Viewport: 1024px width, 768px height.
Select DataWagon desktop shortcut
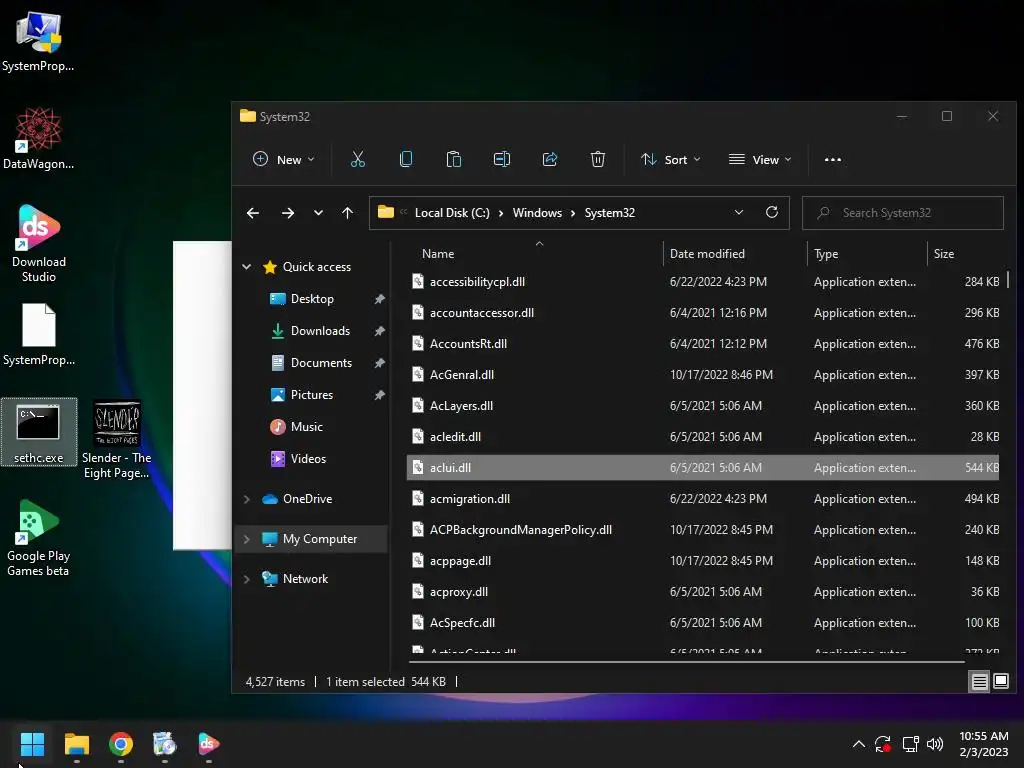tap(39, 138)
